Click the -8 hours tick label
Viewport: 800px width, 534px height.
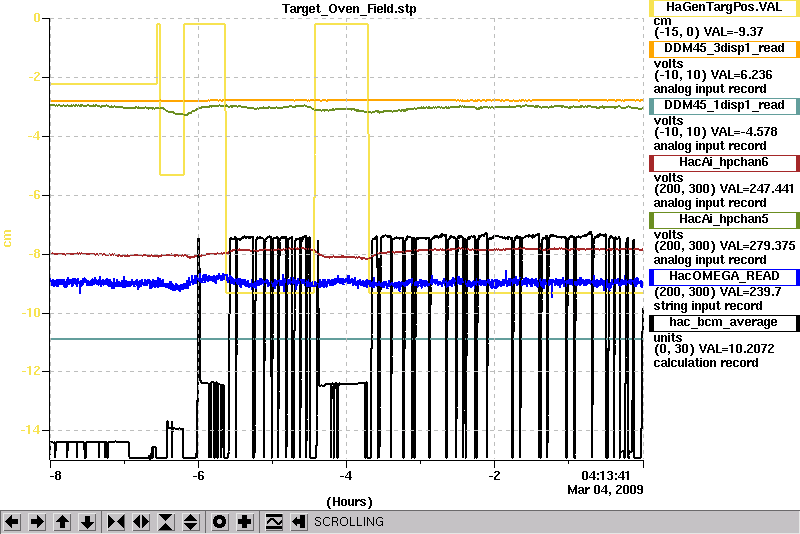[55, 476]
